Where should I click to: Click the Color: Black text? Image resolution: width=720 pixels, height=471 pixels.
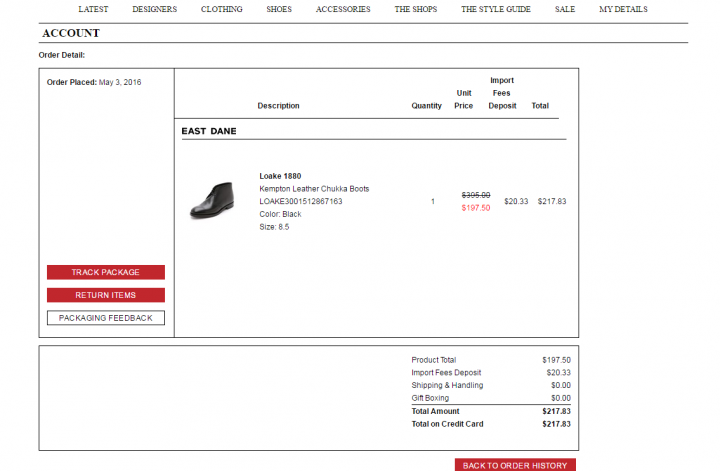click(x=280, y=214)
